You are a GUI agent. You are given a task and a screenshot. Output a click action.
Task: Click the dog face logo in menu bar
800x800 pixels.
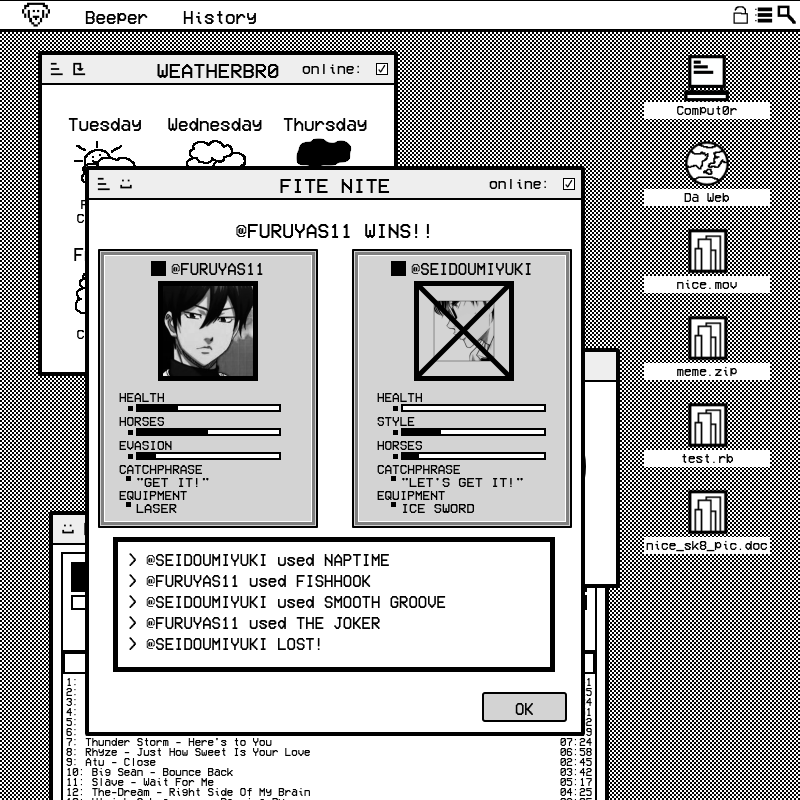click(x=36, y=14)
